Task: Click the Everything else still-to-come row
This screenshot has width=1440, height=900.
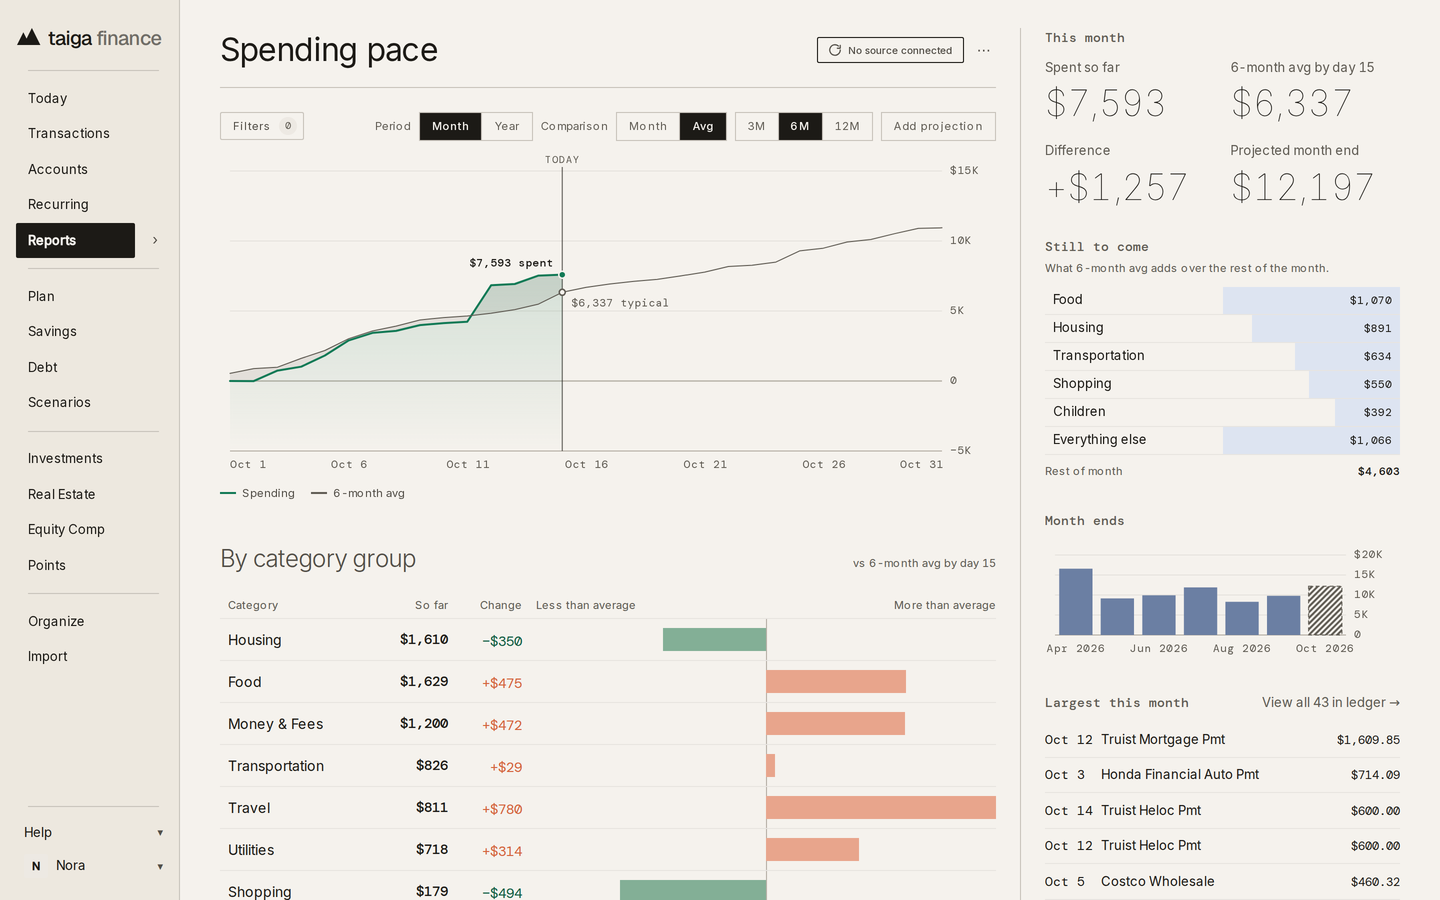Action: pyautogui.click(x=1222, y=440)
